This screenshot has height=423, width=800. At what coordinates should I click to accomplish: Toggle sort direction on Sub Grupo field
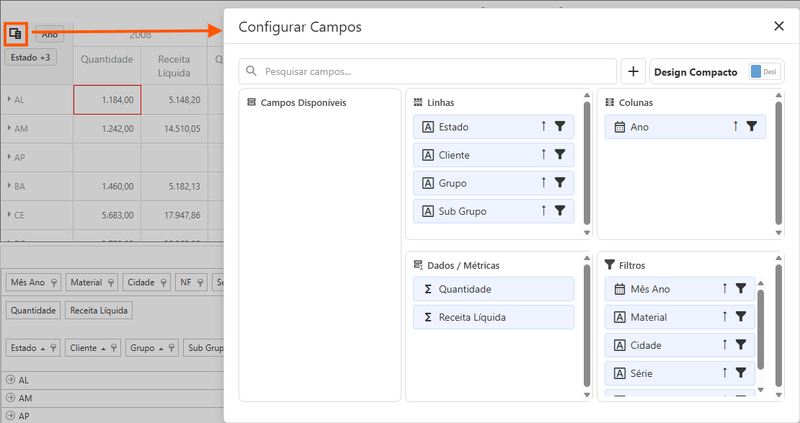click(x=543, y=210)
